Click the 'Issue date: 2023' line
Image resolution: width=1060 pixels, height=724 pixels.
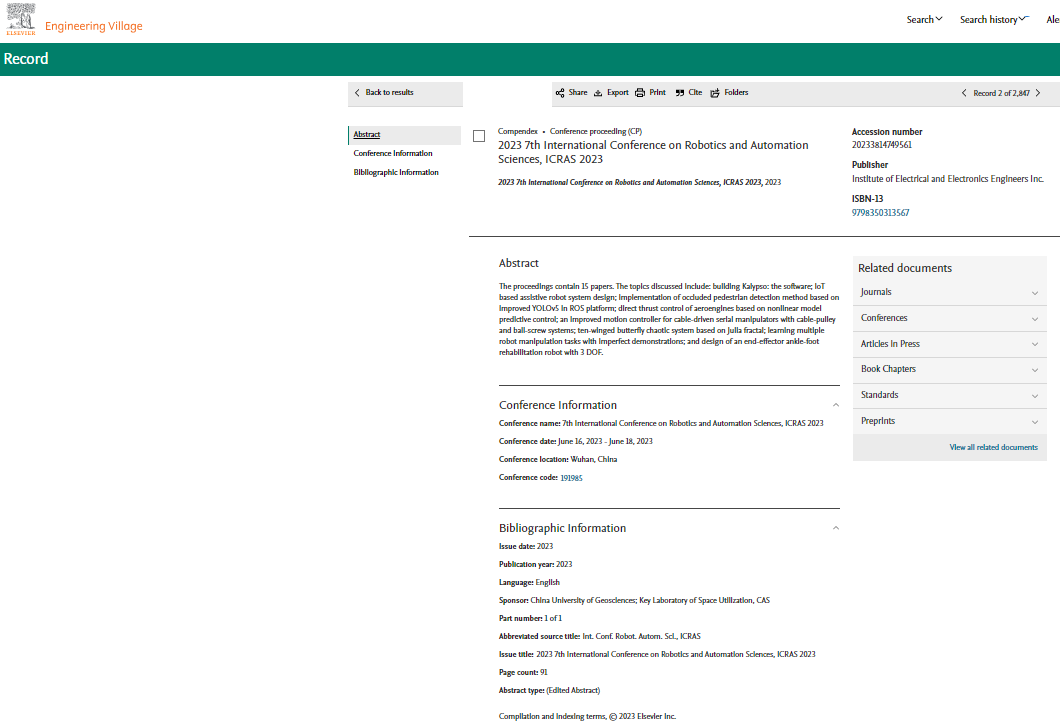point(526,546)
